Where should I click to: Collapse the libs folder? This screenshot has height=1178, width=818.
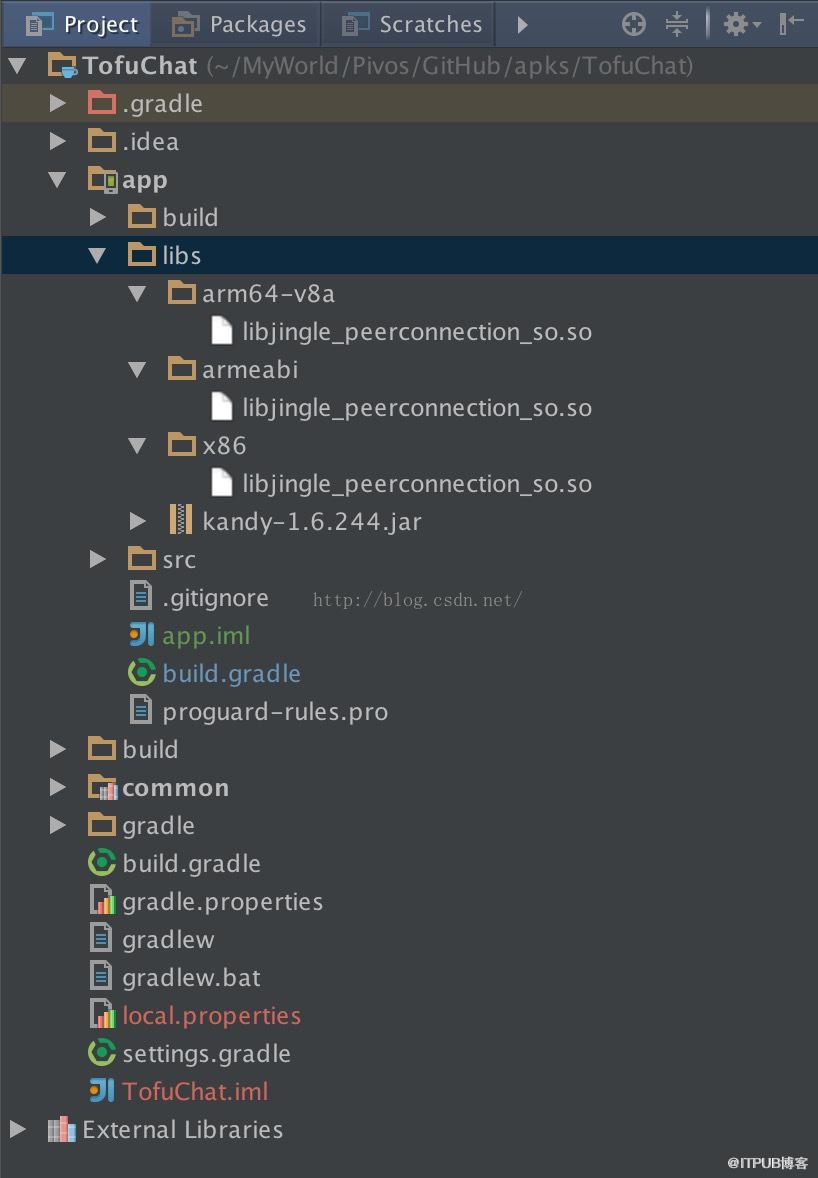97,255
